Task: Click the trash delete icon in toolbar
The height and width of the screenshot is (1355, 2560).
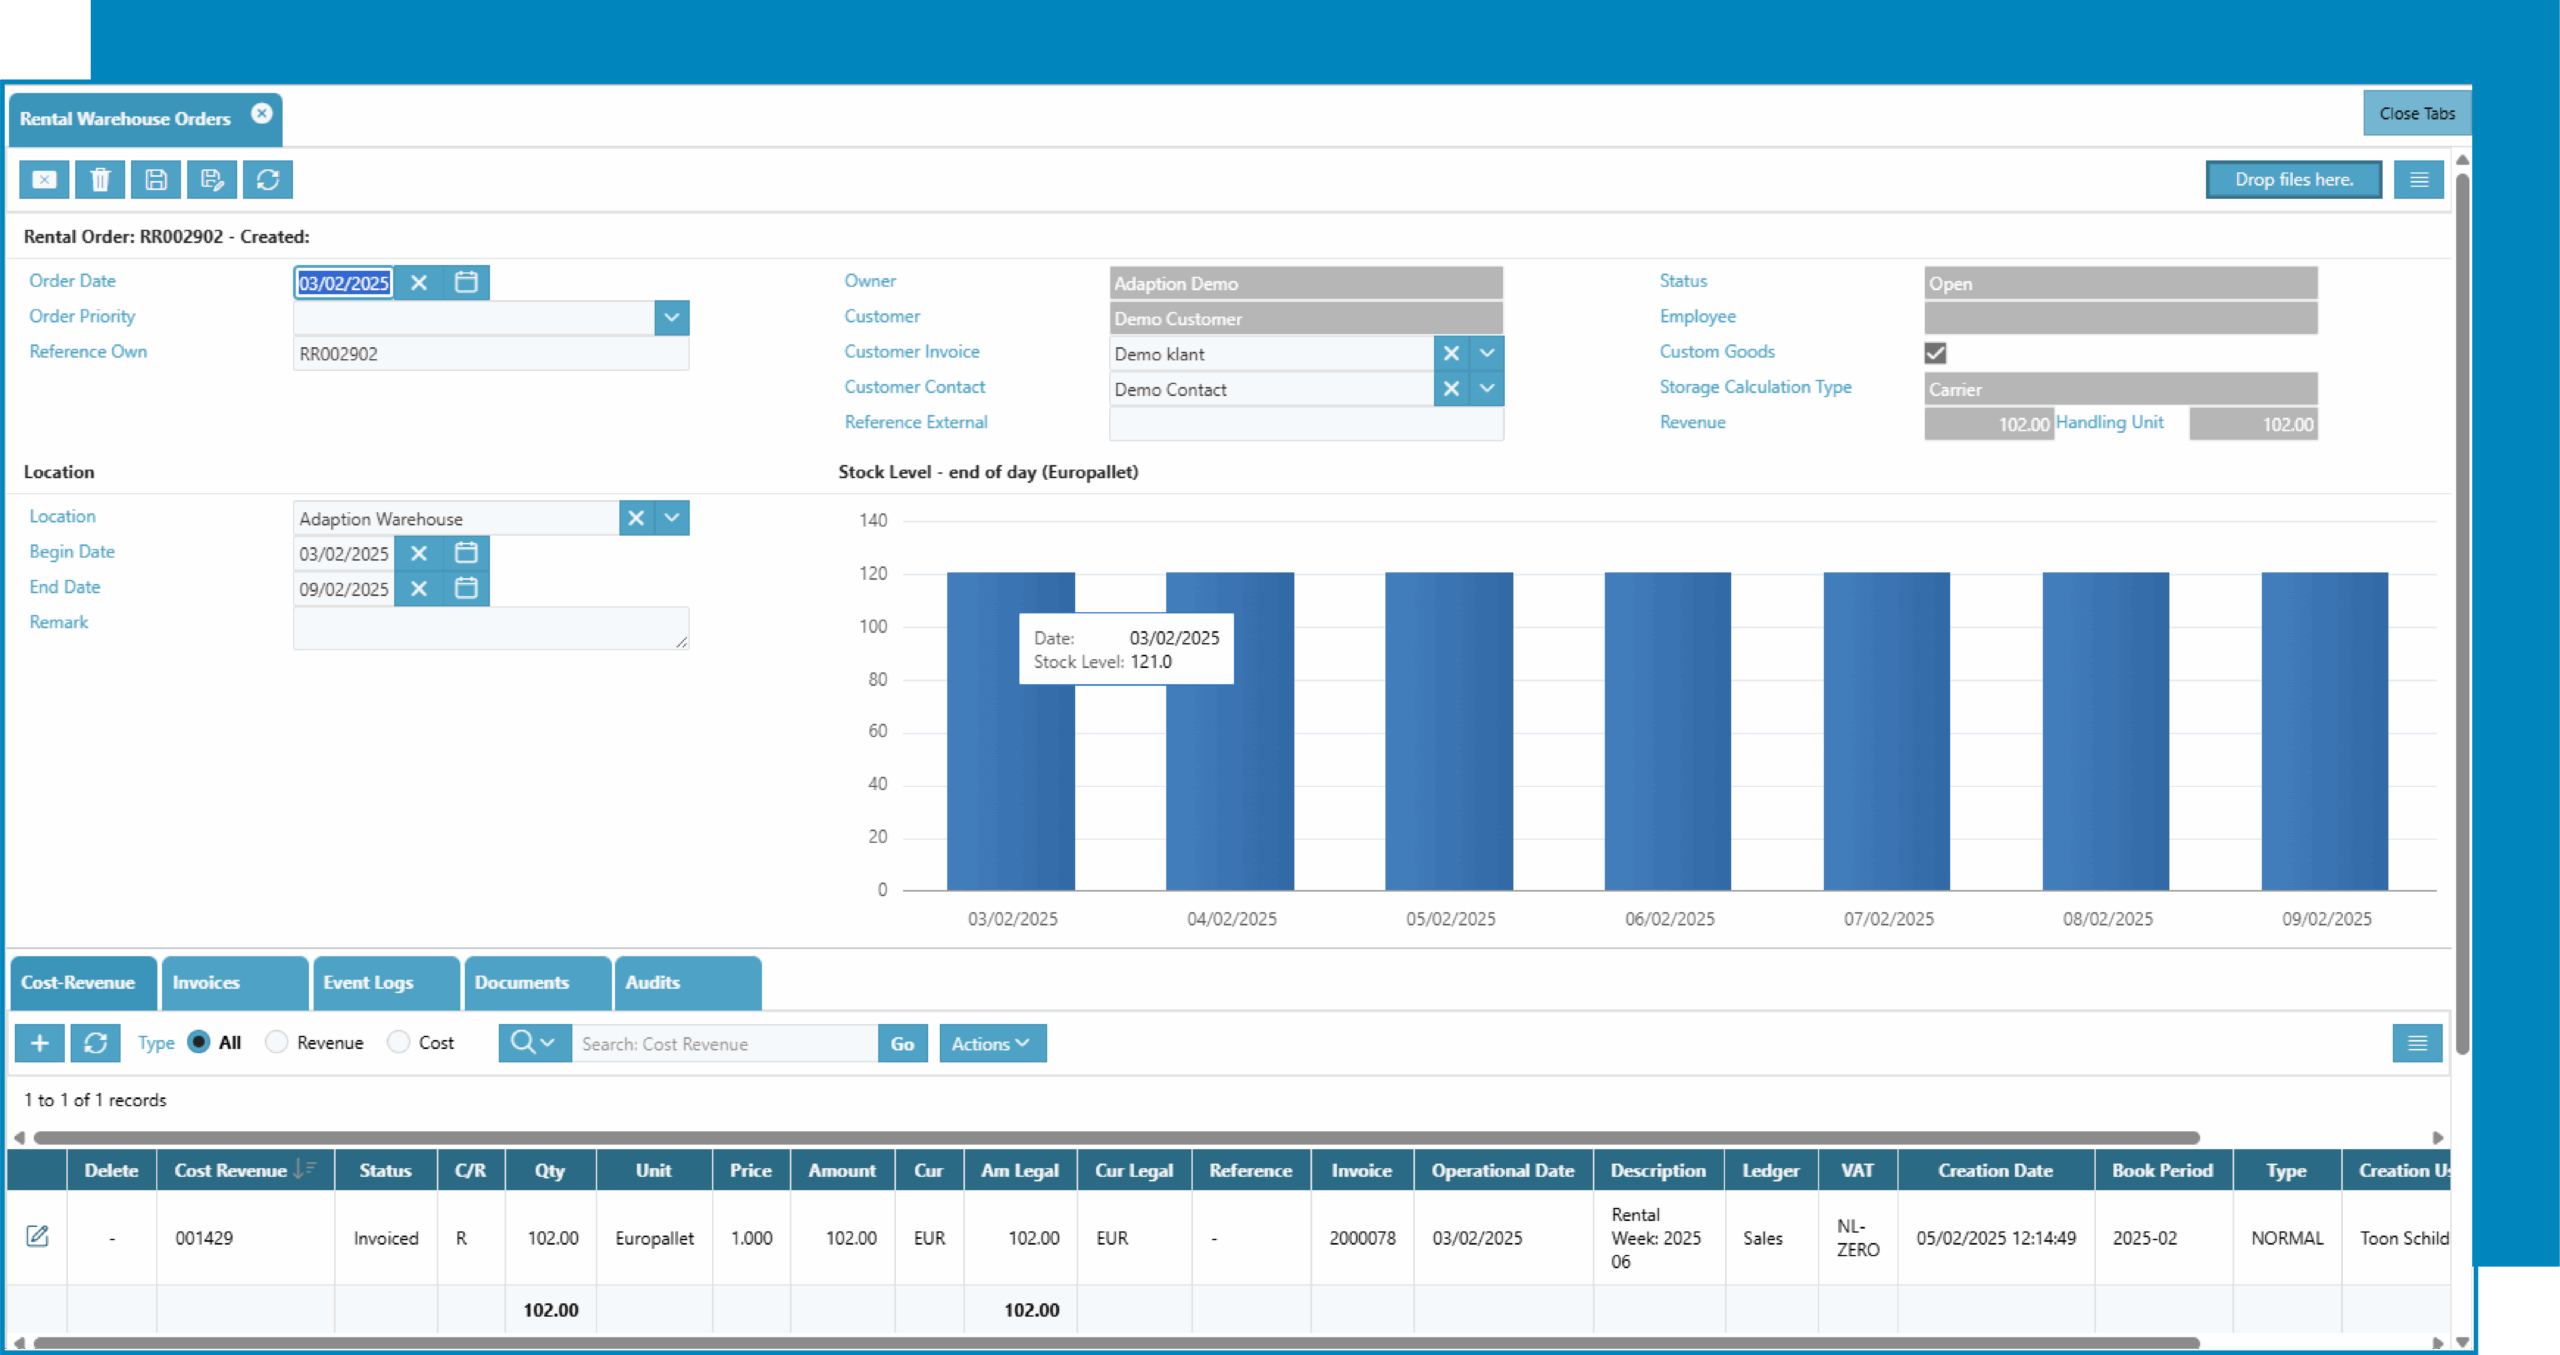Action: pyautogui.click(x=100, y=180)
